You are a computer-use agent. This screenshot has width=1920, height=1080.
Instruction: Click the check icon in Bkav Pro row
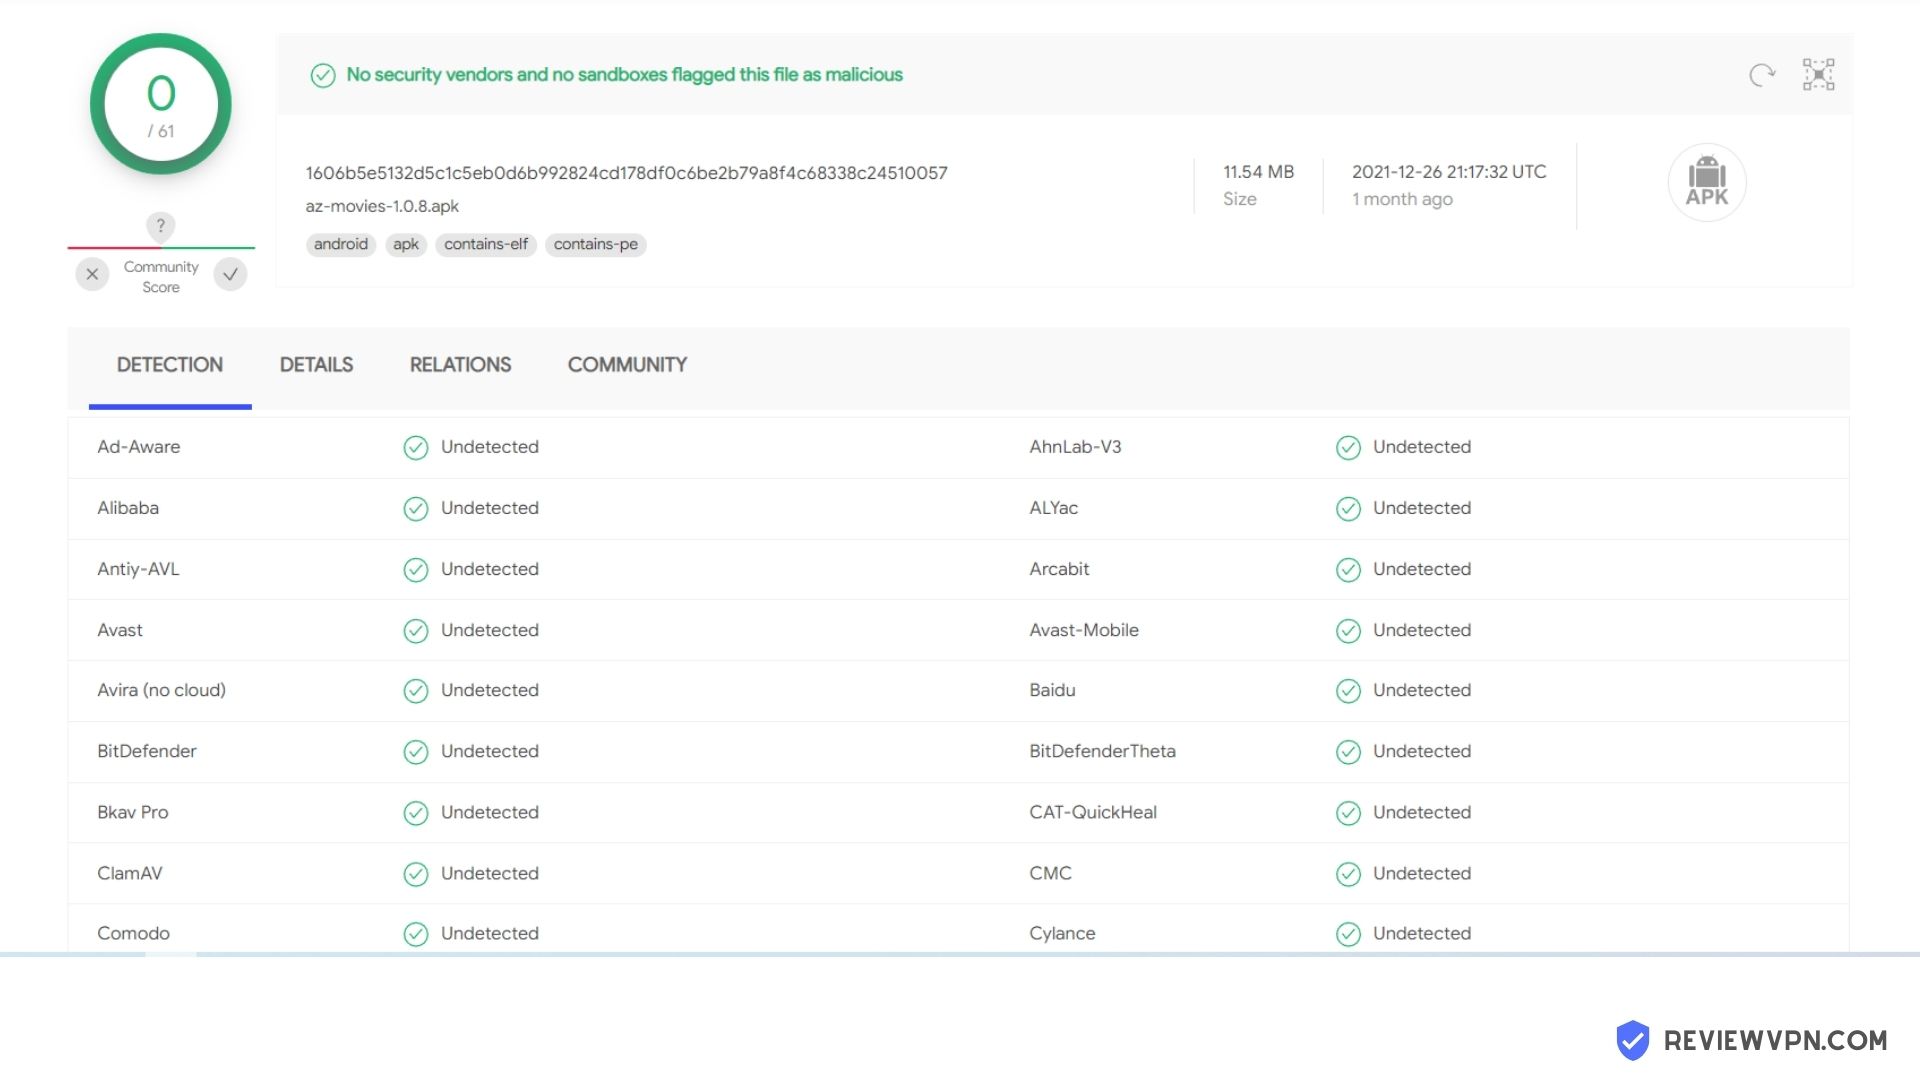point(416,813)
